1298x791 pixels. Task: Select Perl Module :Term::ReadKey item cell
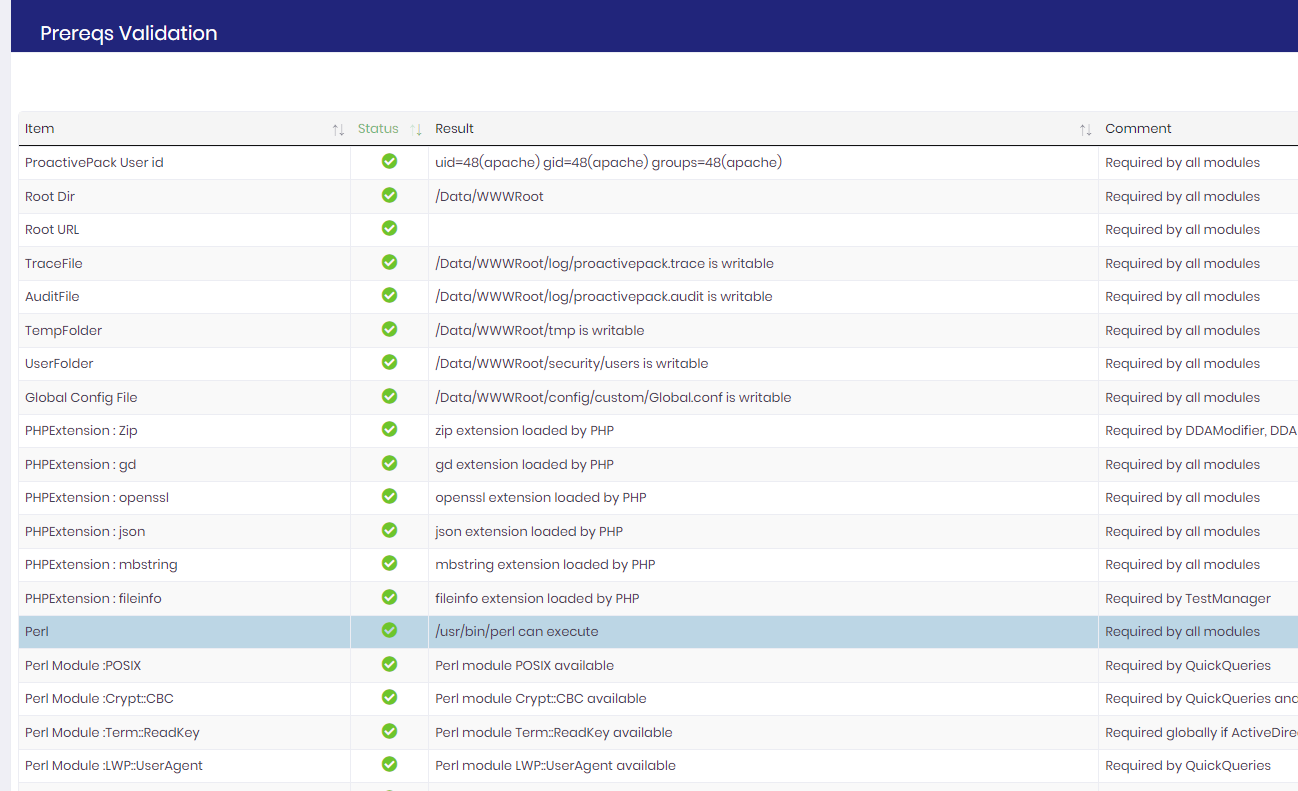click(184, 732)
